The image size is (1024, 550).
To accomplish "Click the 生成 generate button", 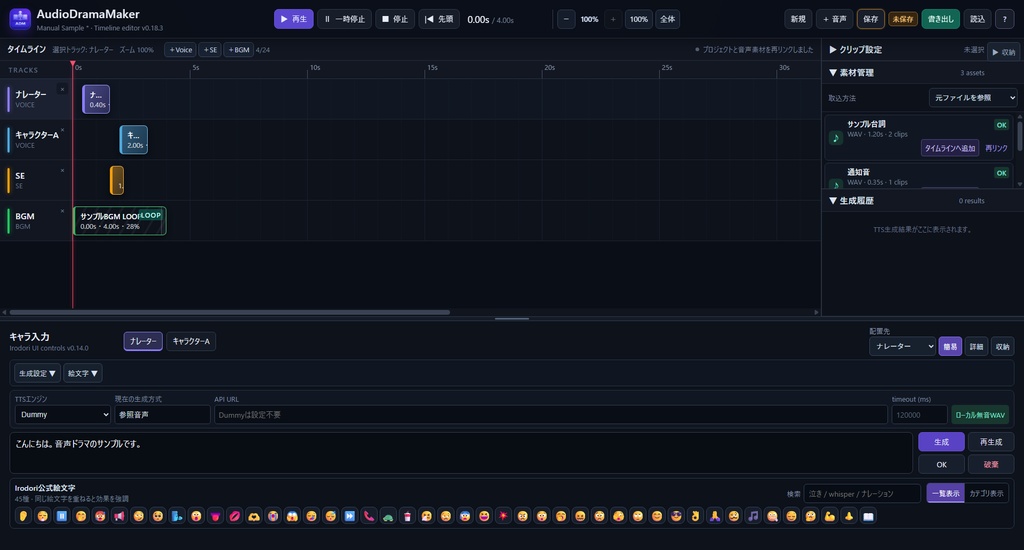I will [x=941, y=442].
